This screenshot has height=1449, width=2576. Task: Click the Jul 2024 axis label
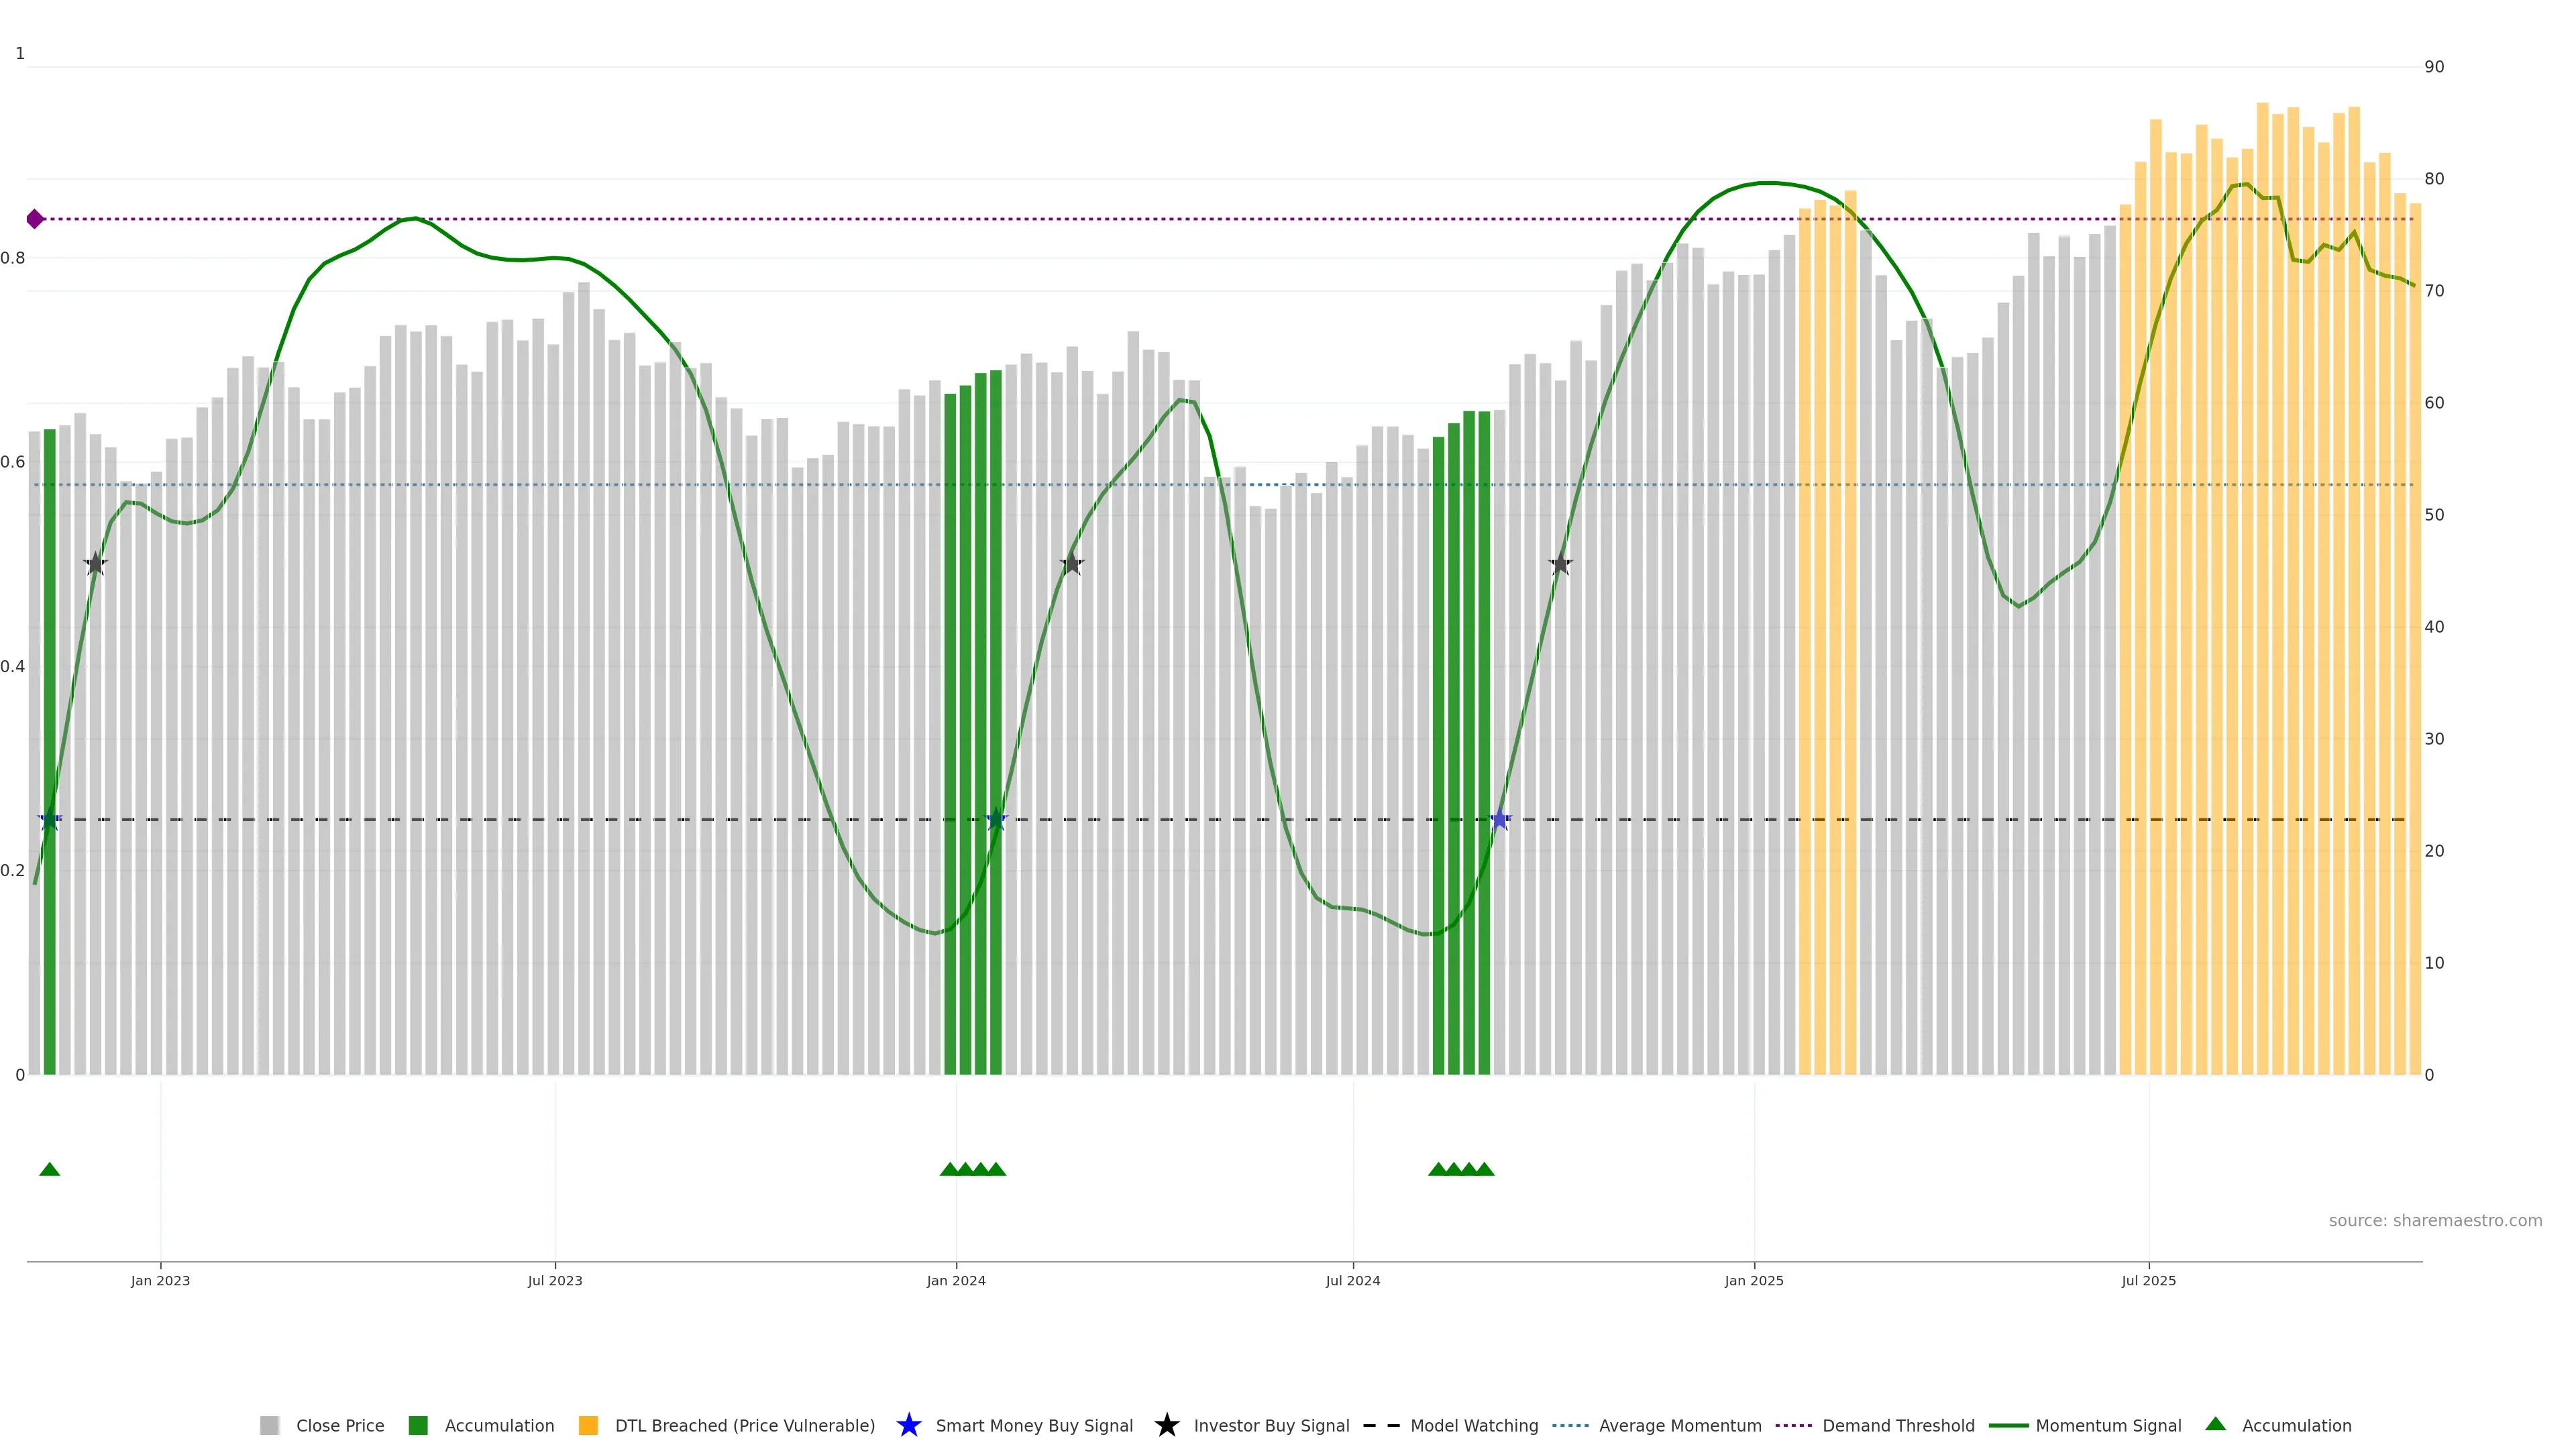(x=1352, y=1280)
